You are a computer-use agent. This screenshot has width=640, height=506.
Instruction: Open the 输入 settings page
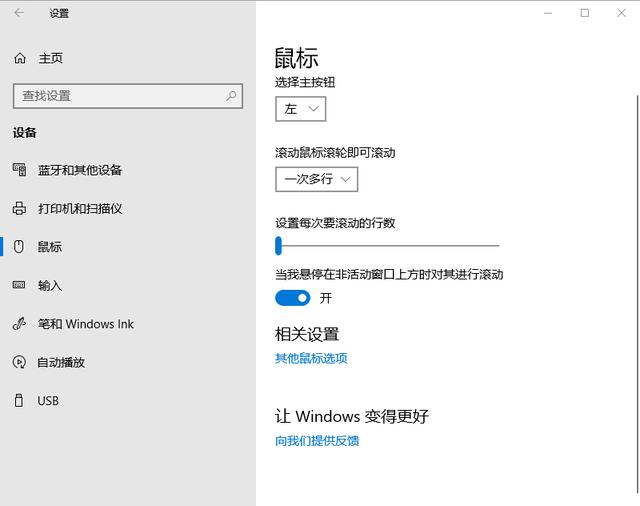(x=50, y=285)
